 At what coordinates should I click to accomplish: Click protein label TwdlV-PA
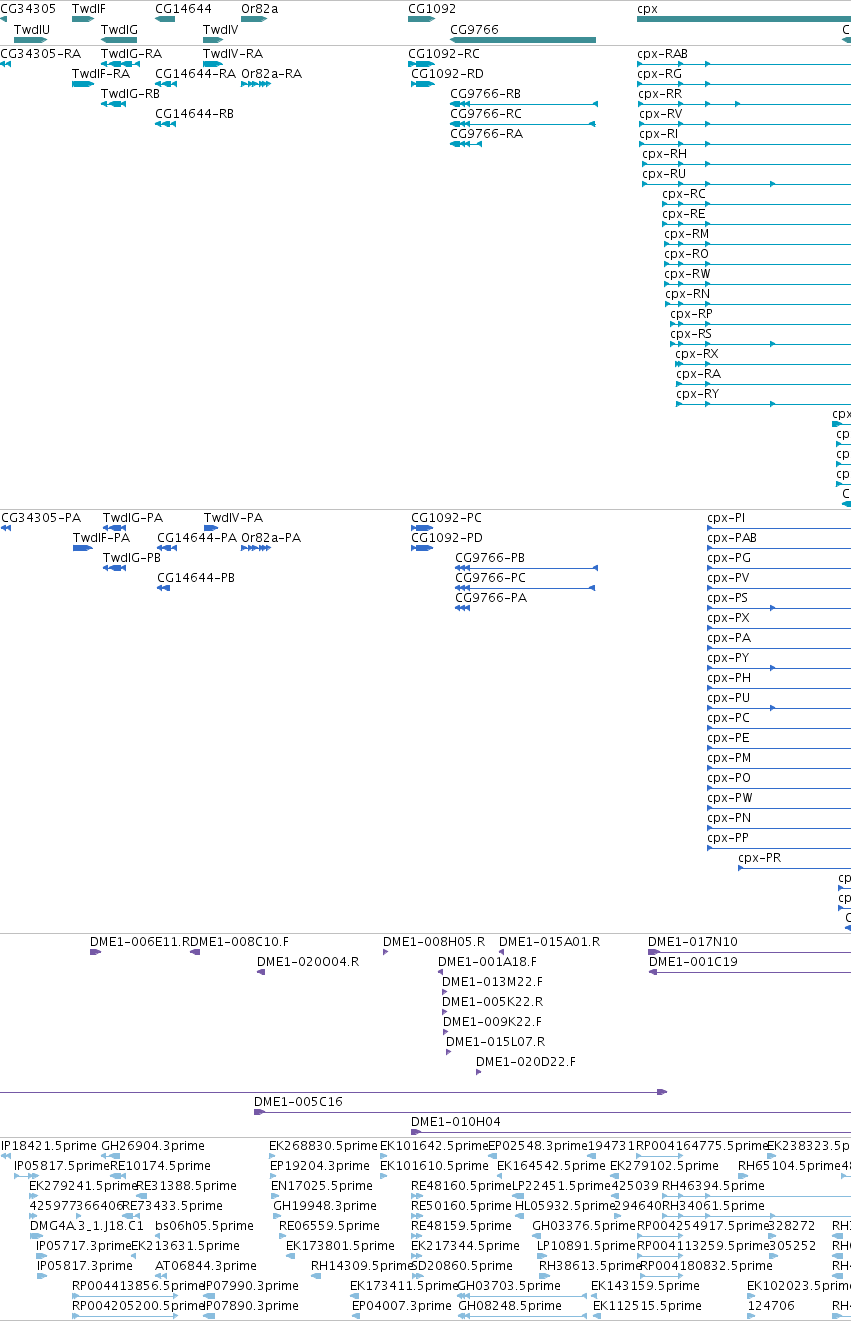coord(233,518)
